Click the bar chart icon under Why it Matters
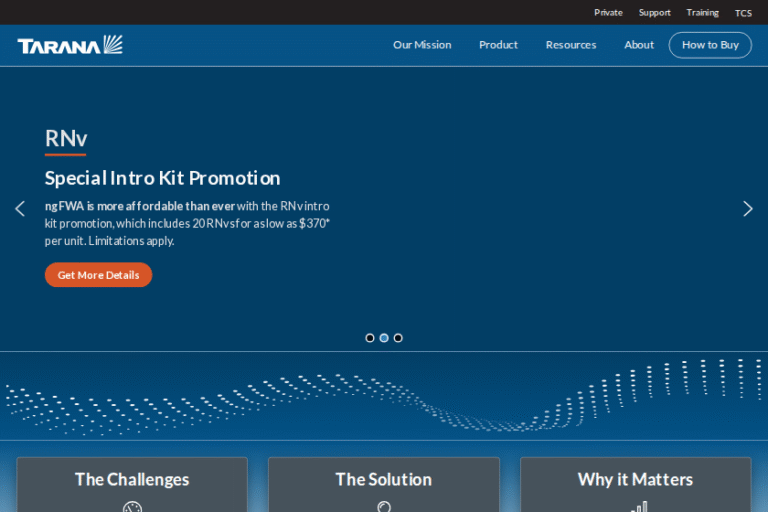 click(x=638, y=506)
